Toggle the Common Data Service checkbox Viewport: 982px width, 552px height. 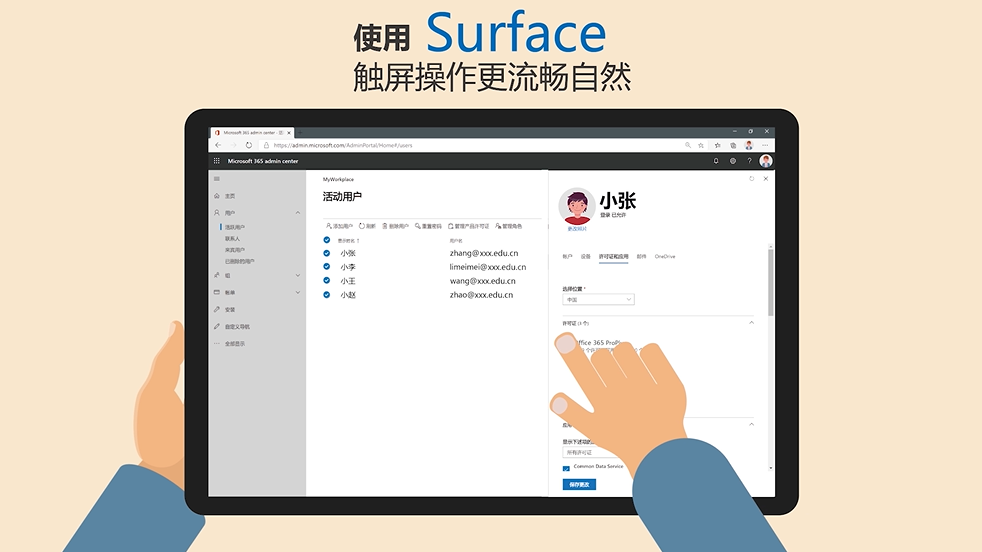tap(566, 468)
